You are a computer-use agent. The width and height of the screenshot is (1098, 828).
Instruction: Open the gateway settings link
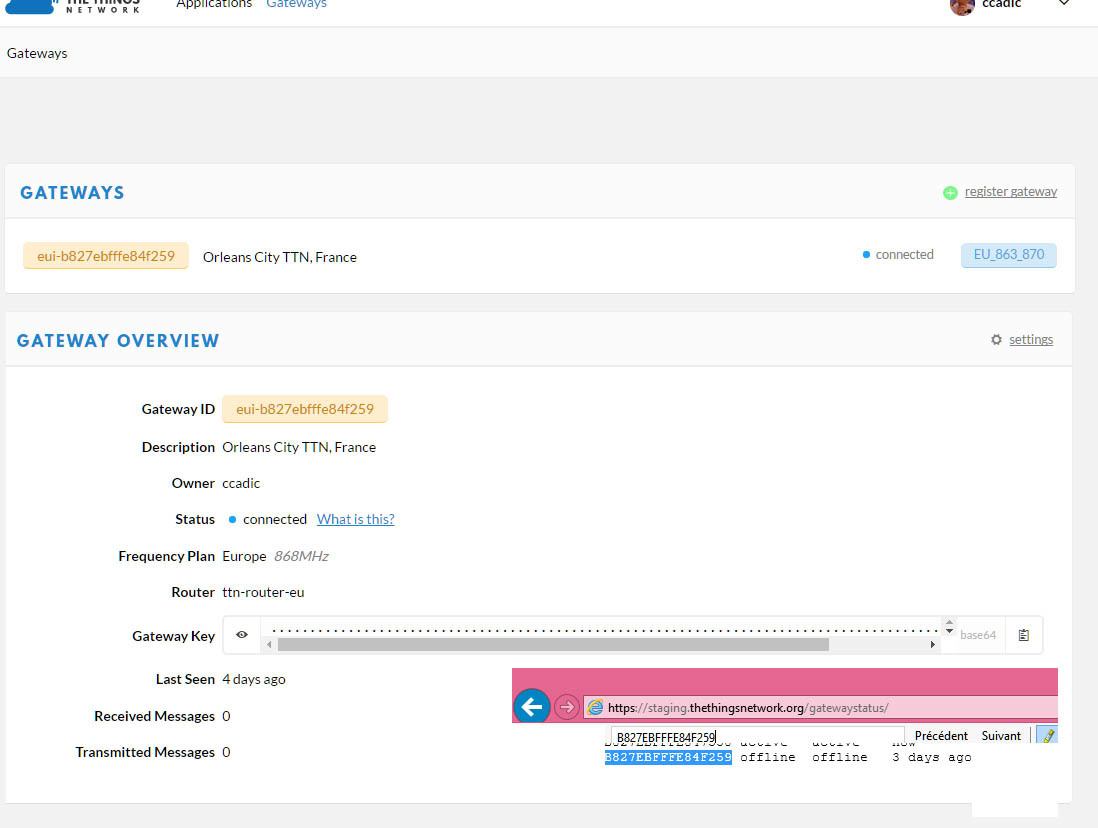1031,340
